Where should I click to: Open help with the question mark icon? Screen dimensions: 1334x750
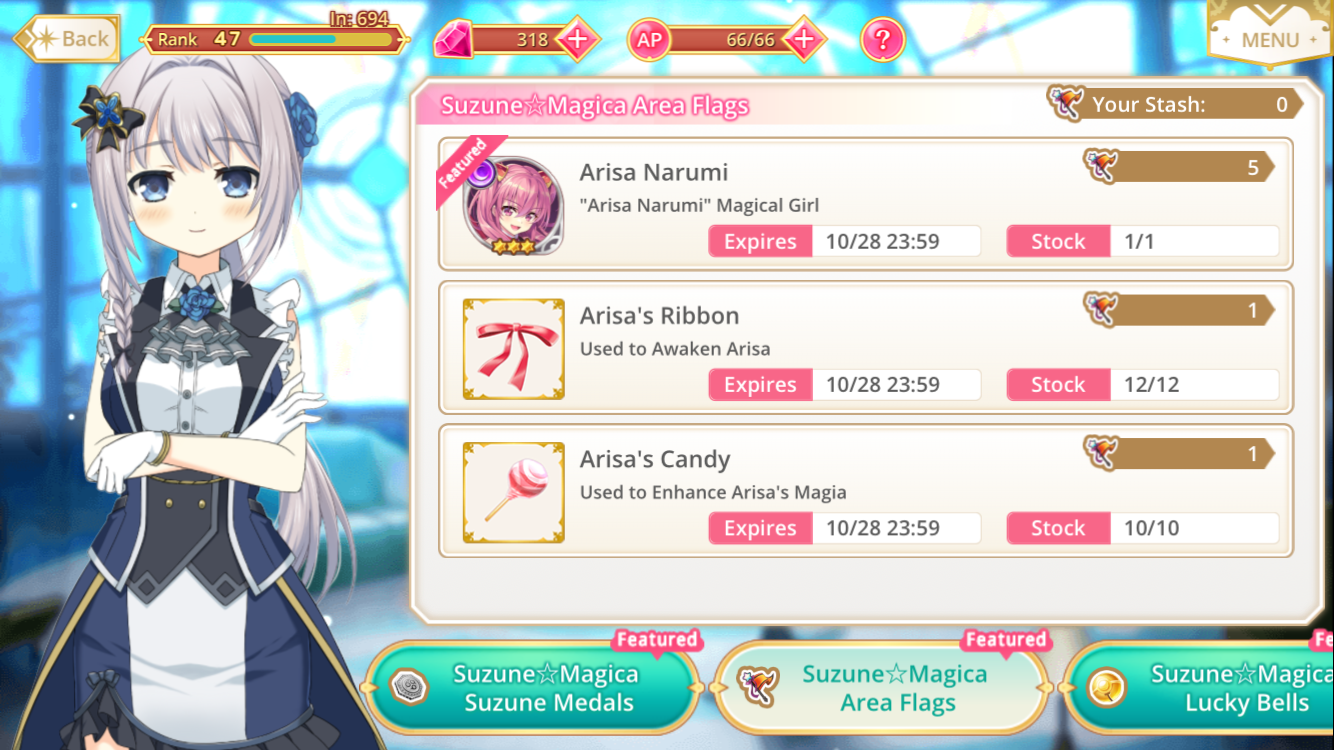882,40
